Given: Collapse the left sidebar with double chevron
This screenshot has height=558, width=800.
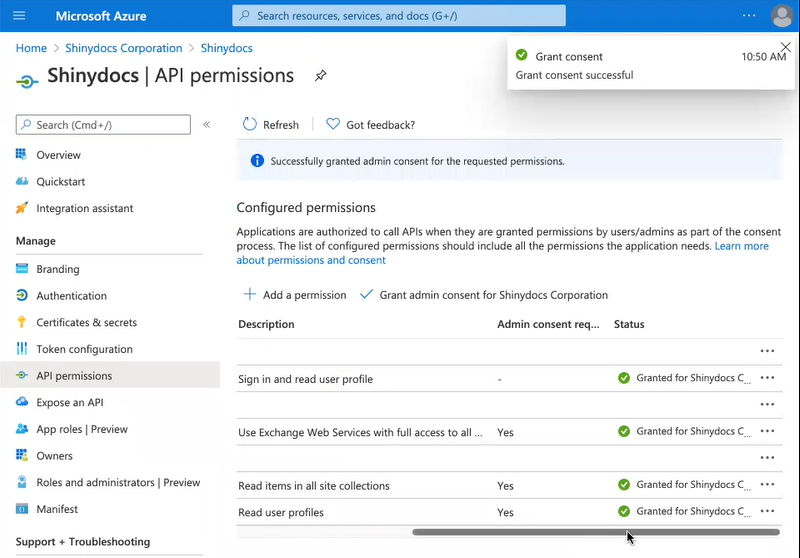Looking at the screenshot, I should [207, 125].
